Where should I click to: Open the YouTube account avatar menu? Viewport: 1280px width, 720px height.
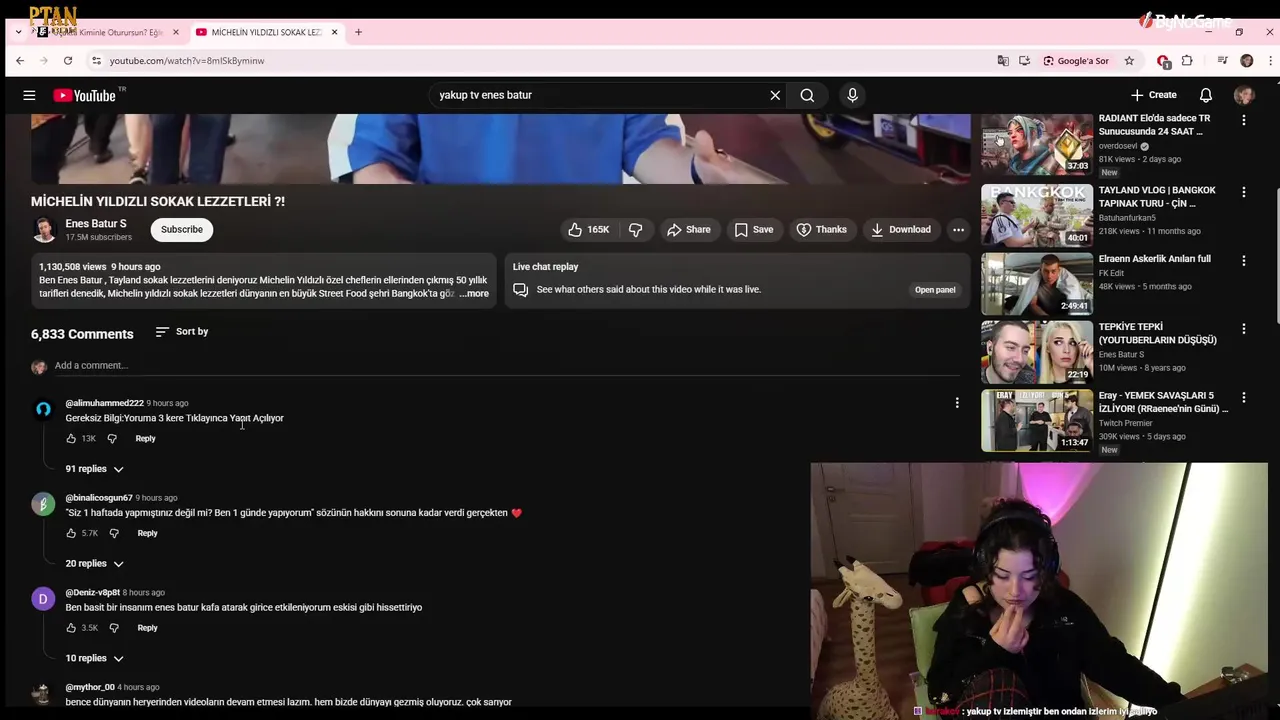[1244, 95]
